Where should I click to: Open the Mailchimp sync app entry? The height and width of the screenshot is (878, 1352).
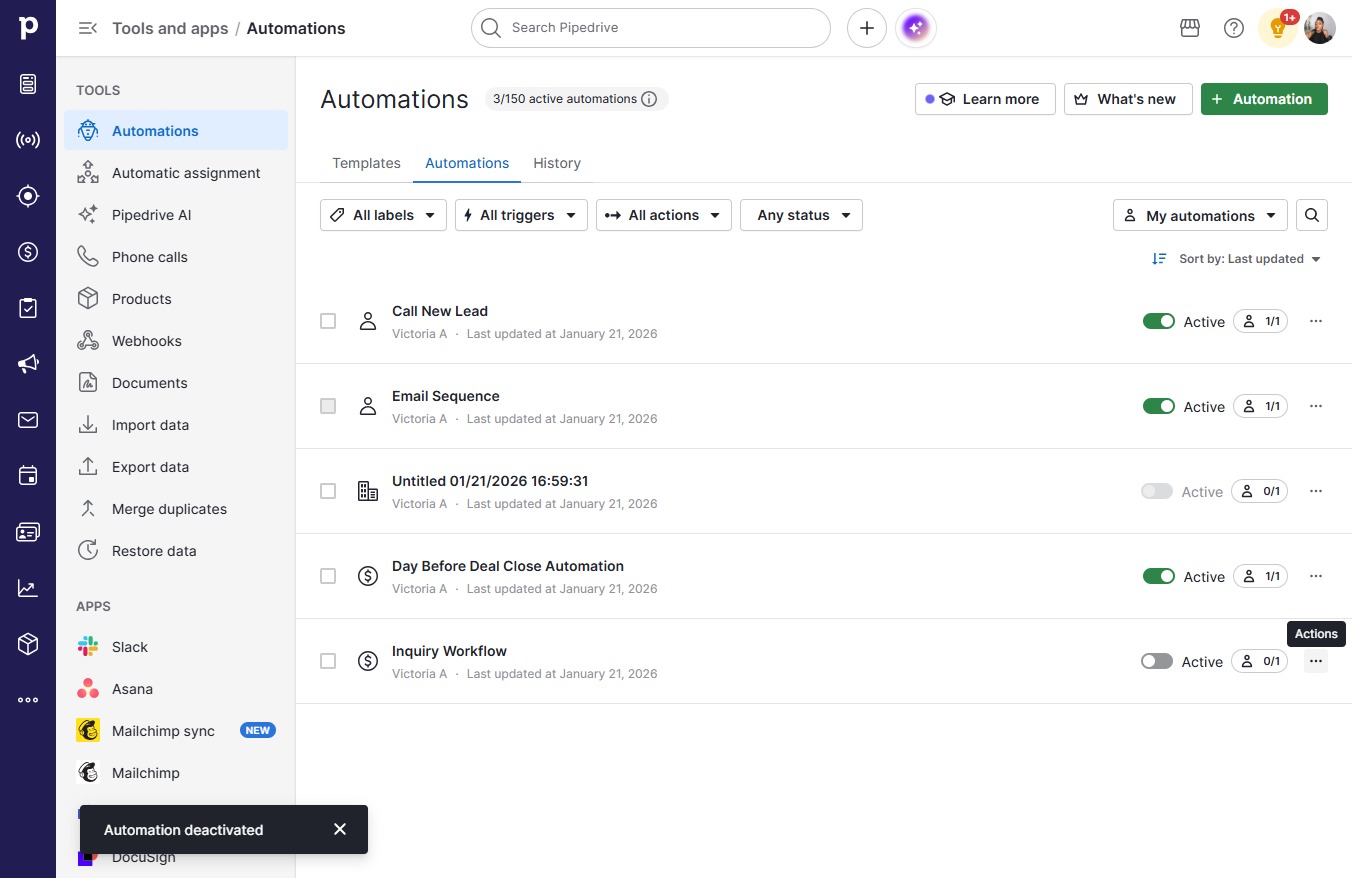click(x=176, y=731)
